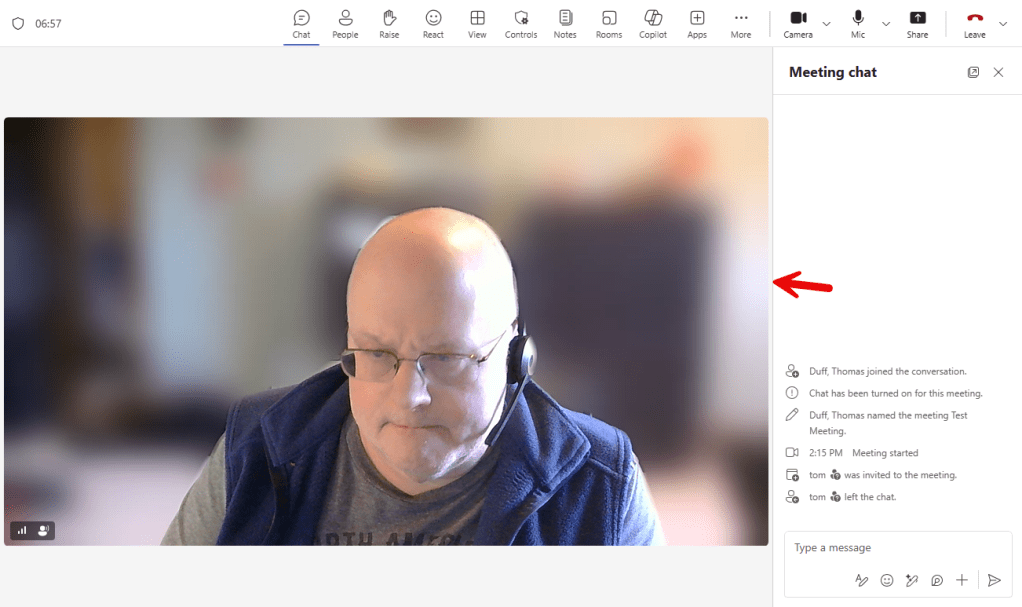Open the More actions menu
This screenshot has height=607, width=1022.
pyautogui.click(x=741, y=23)
